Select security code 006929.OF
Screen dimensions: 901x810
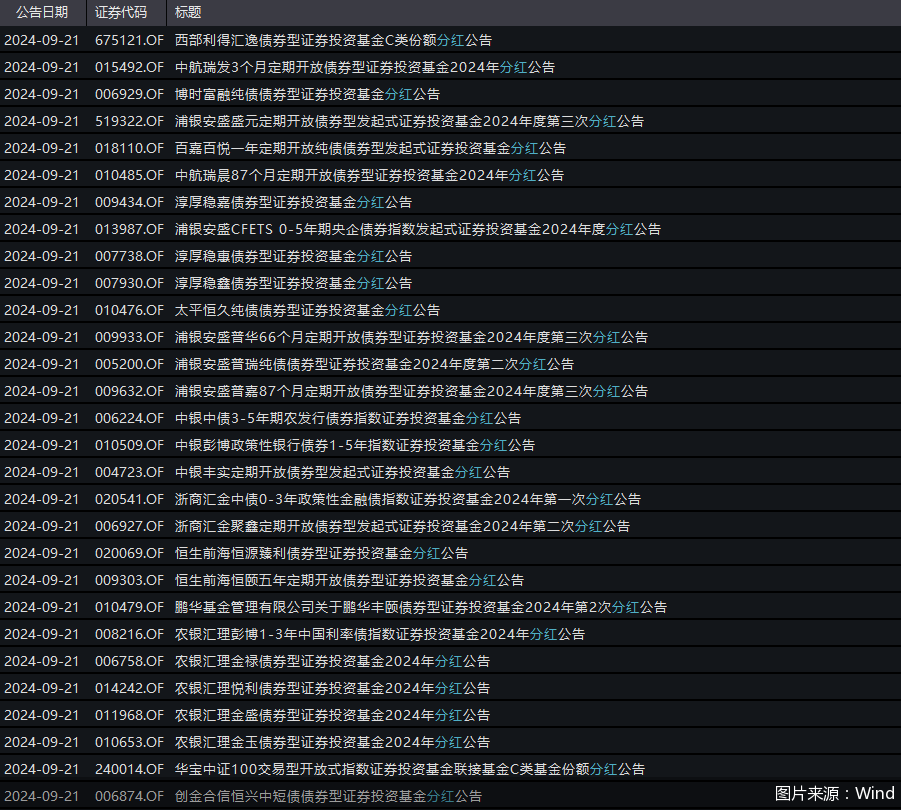coord(129,94)
